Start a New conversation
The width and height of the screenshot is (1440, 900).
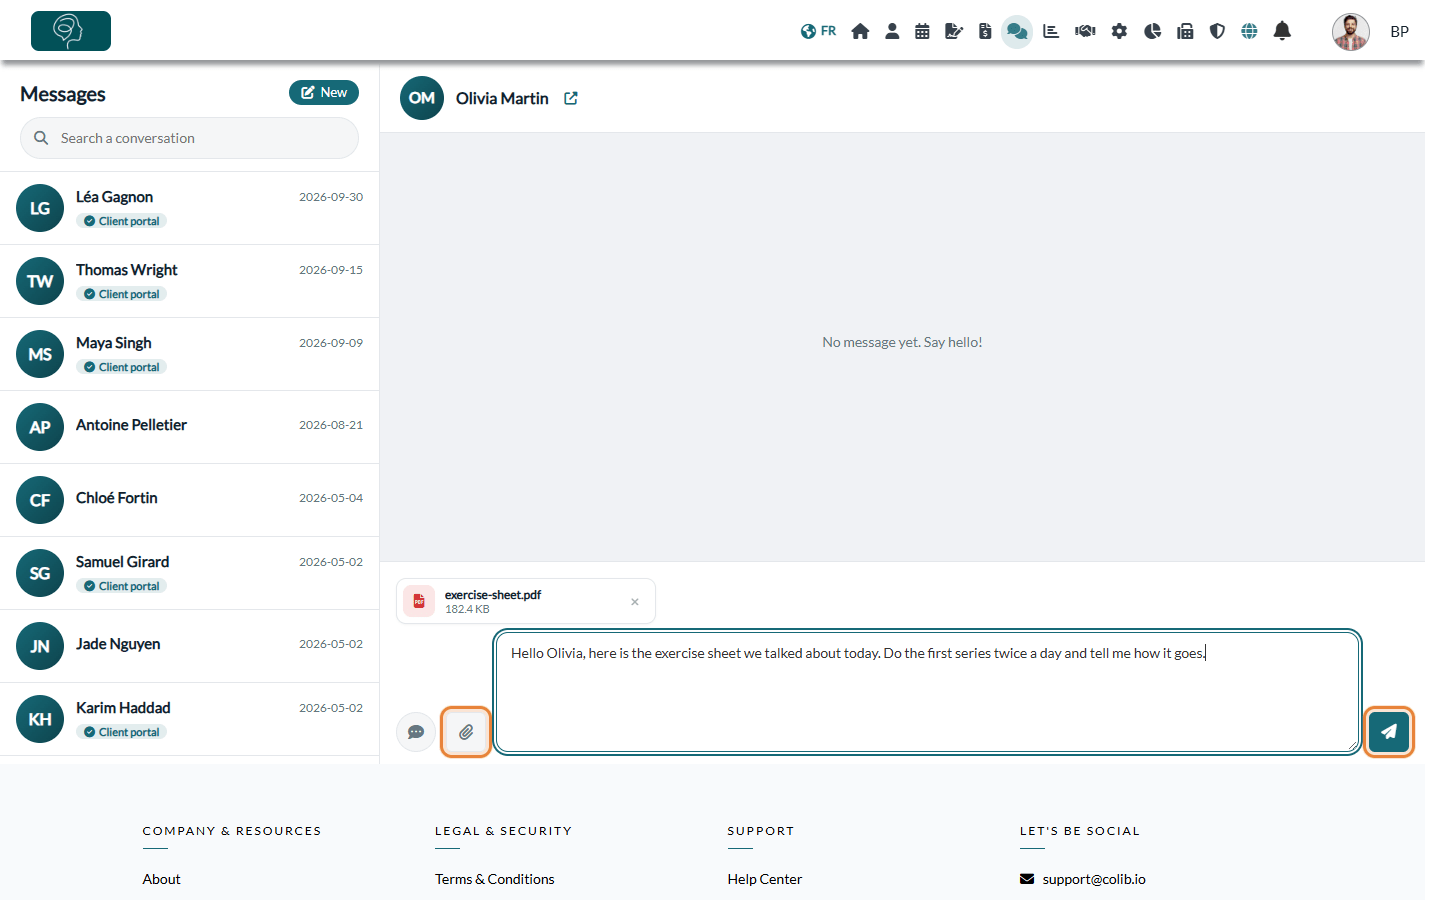coord(324,92)
